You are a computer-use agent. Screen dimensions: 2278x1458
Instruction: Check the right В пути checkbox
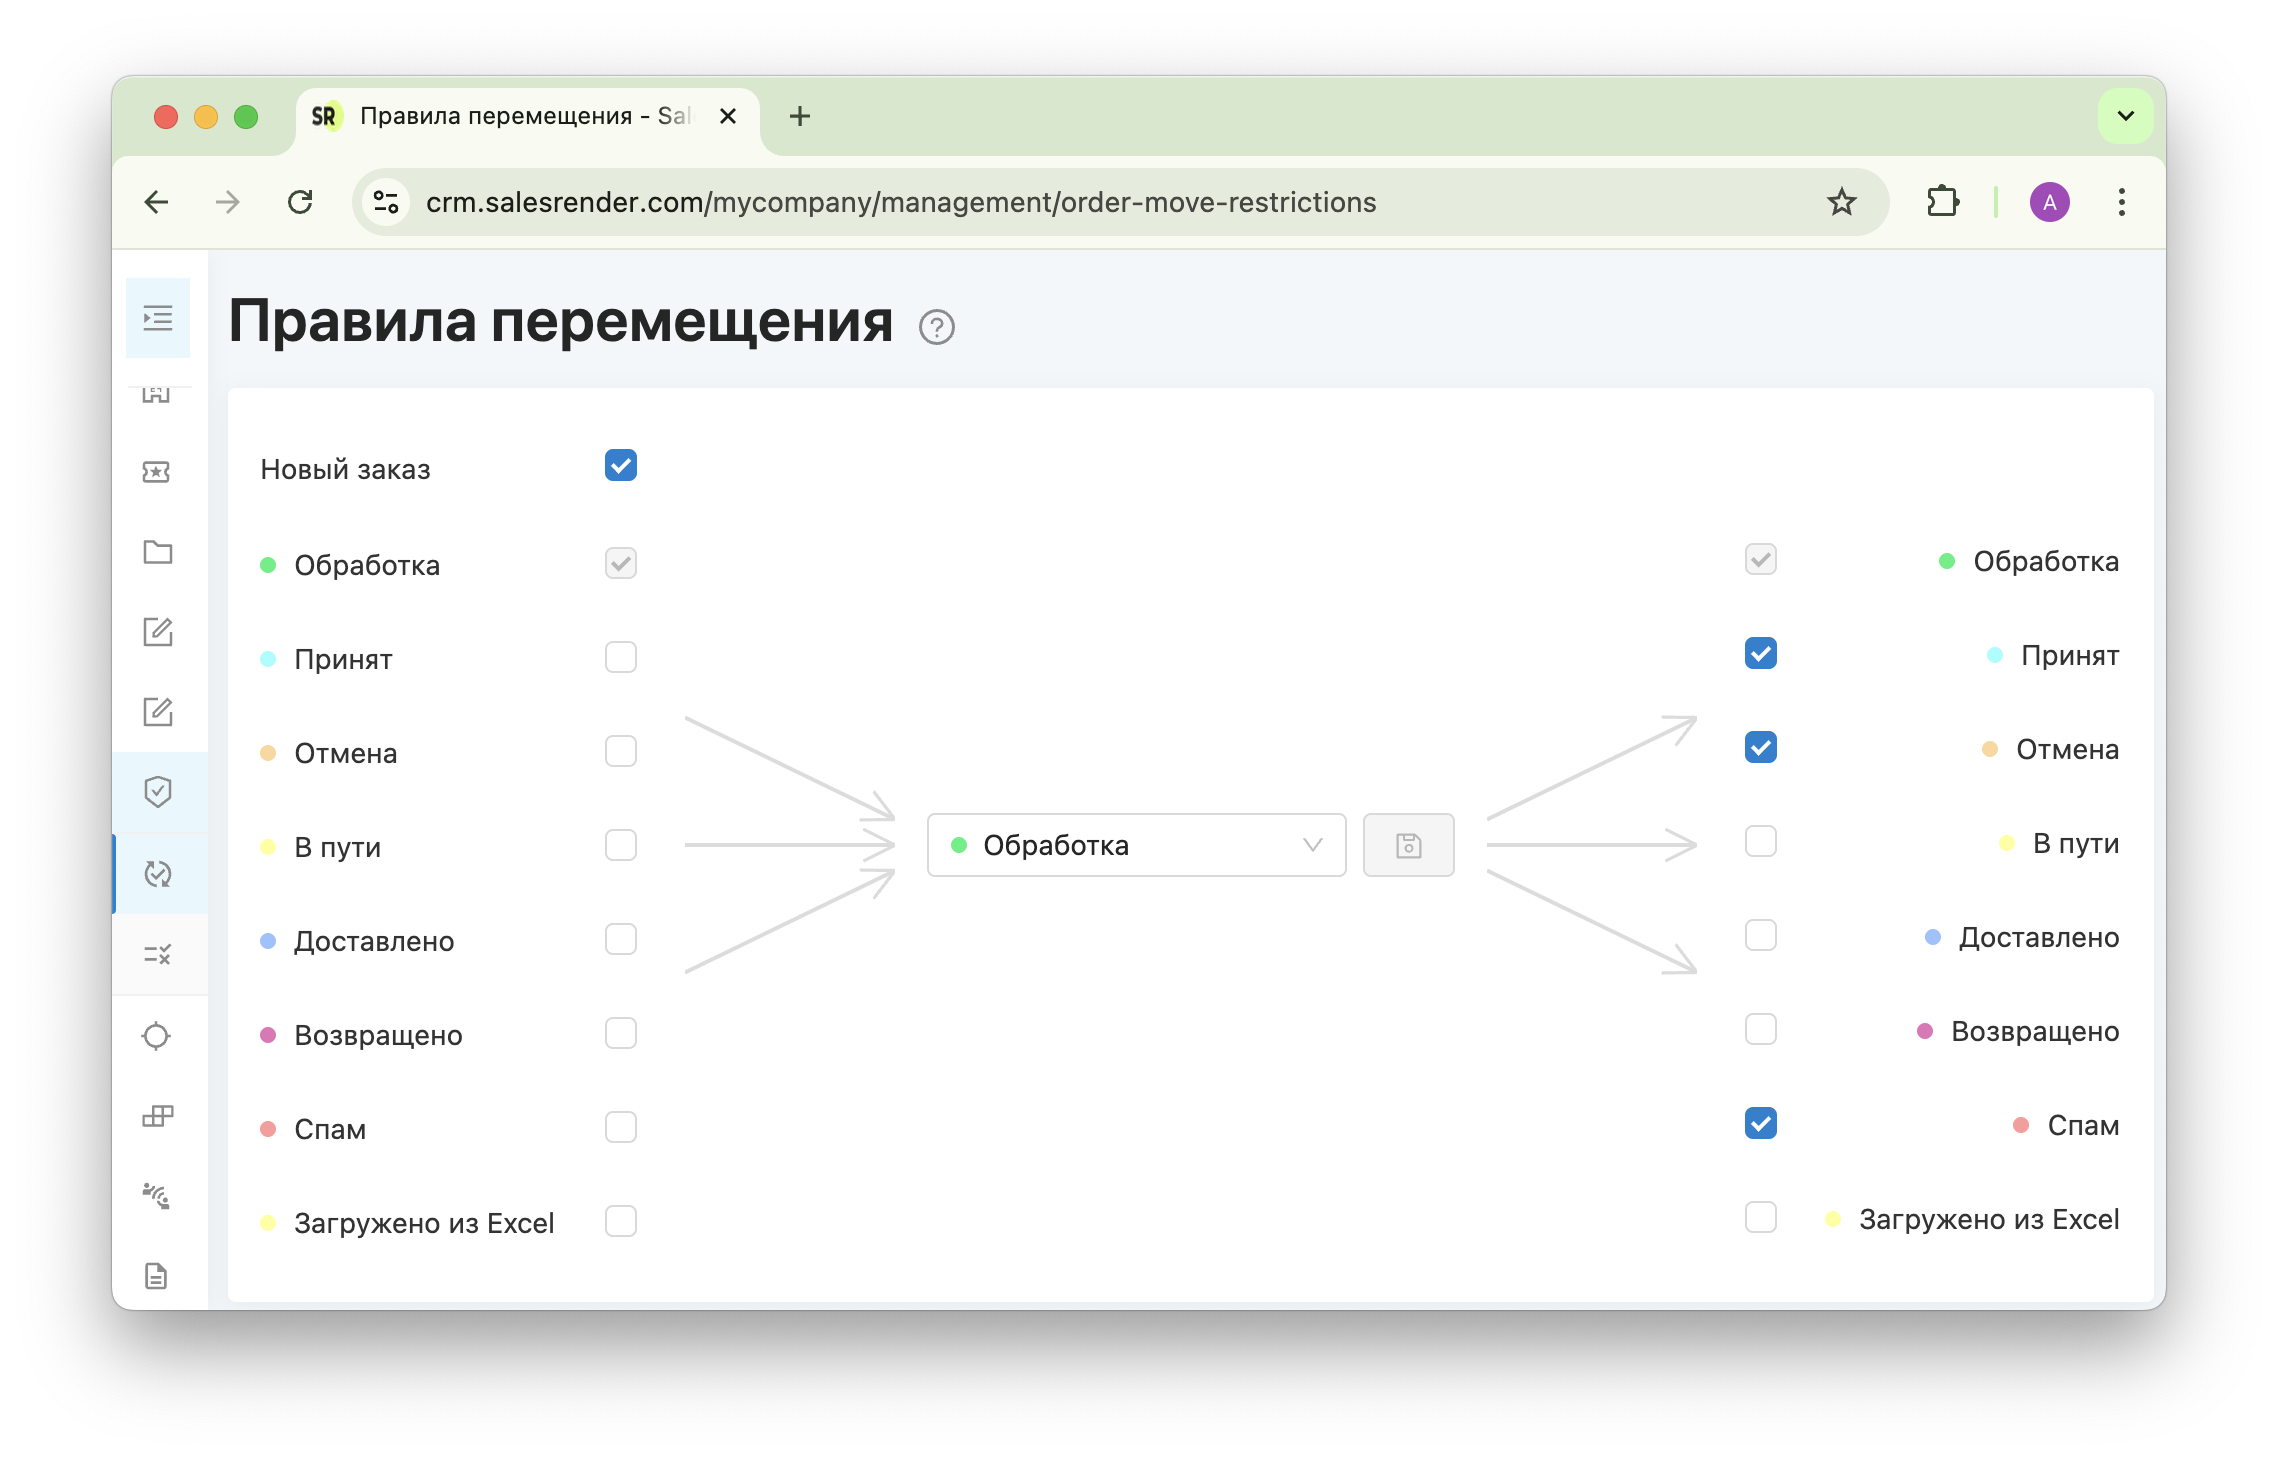click(x=1761, y=841)
